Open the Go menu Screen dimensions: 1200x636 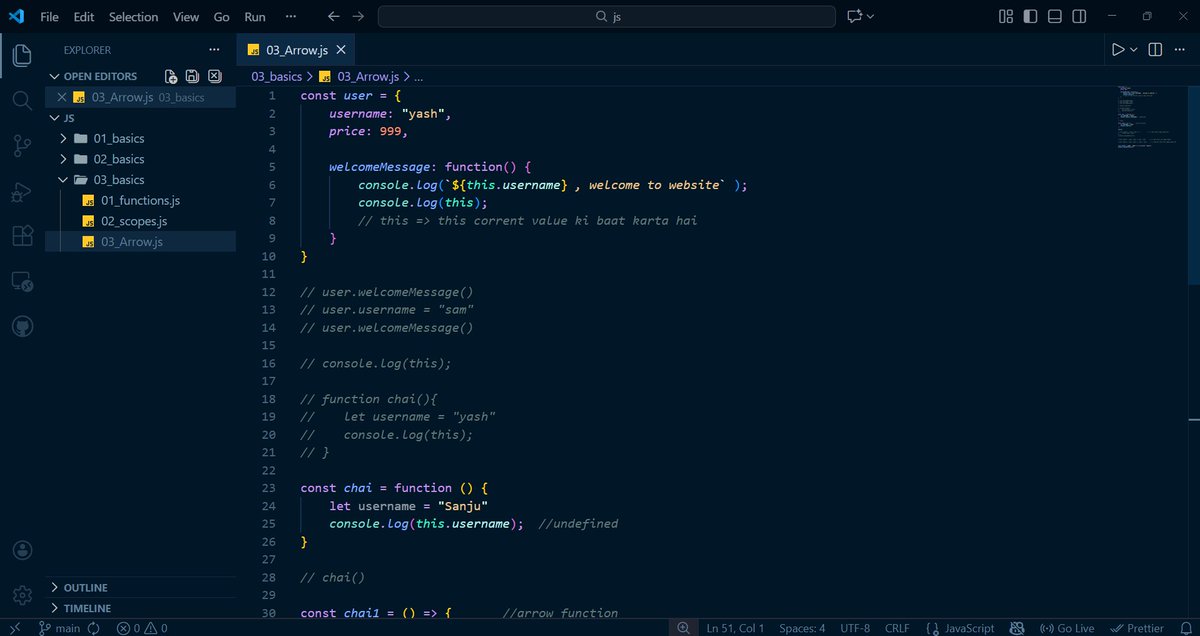tap(221, 17)
